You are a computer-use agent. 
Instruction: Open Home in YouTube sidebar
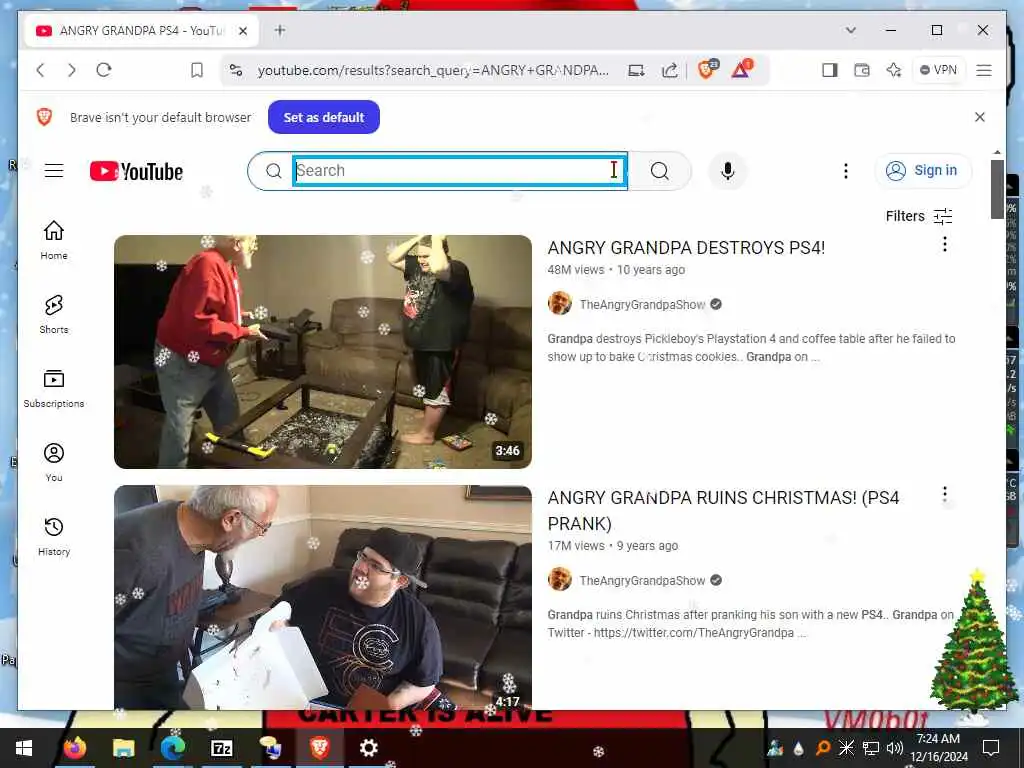point(54,240)
